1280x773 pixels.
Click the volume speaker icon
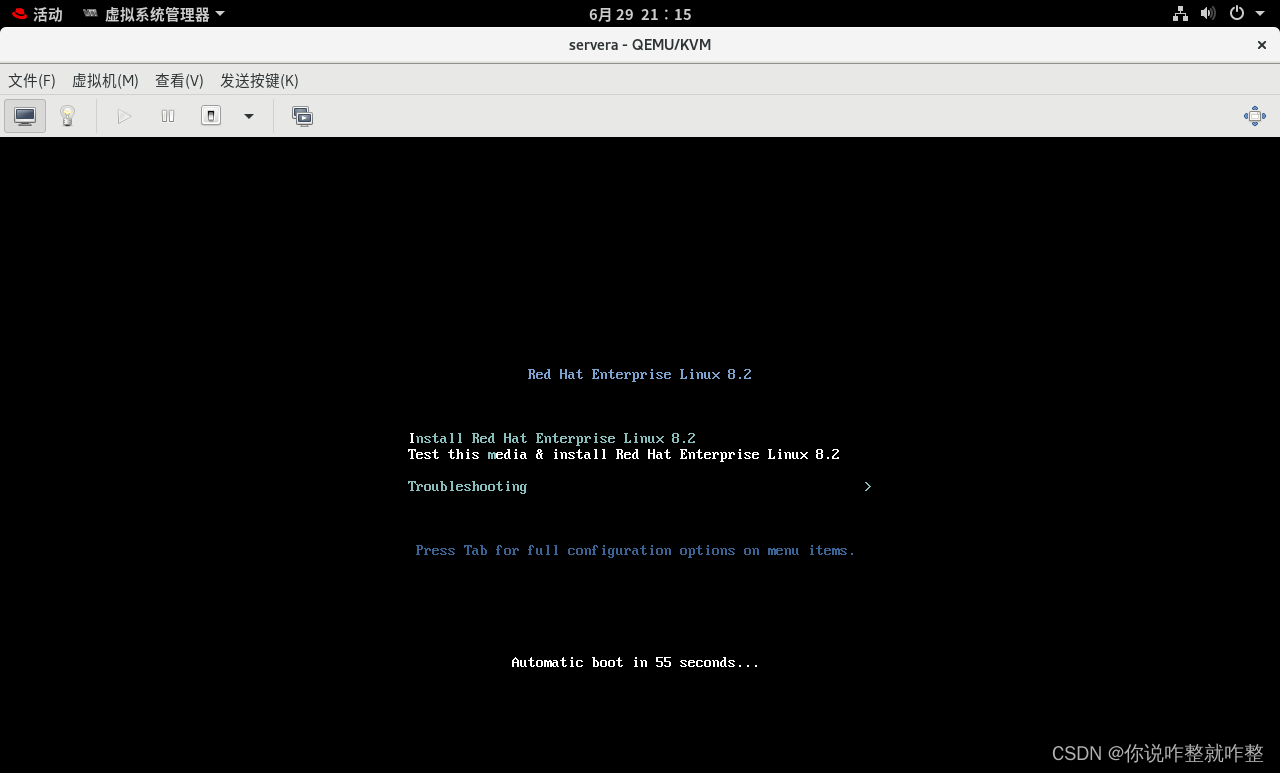(1208, 13)
